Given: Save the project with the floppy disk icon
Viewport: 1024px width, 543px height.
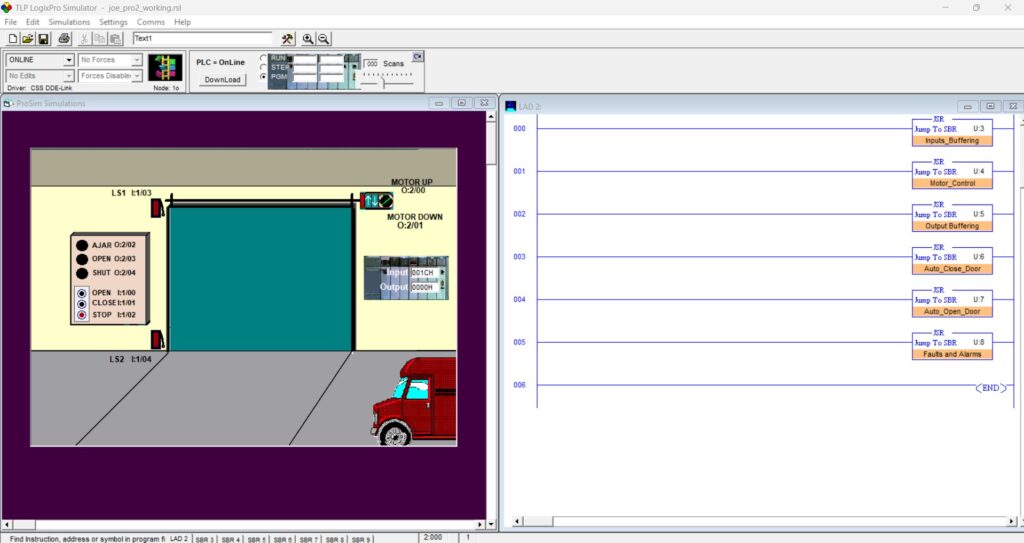Looking at the screenshot, I should (x=43, y=39).
